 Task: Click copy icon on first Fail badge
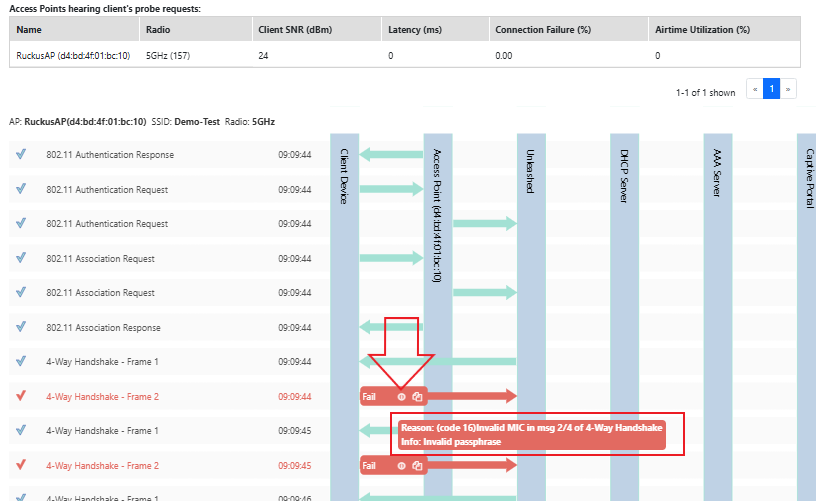(x=417, y=397)
